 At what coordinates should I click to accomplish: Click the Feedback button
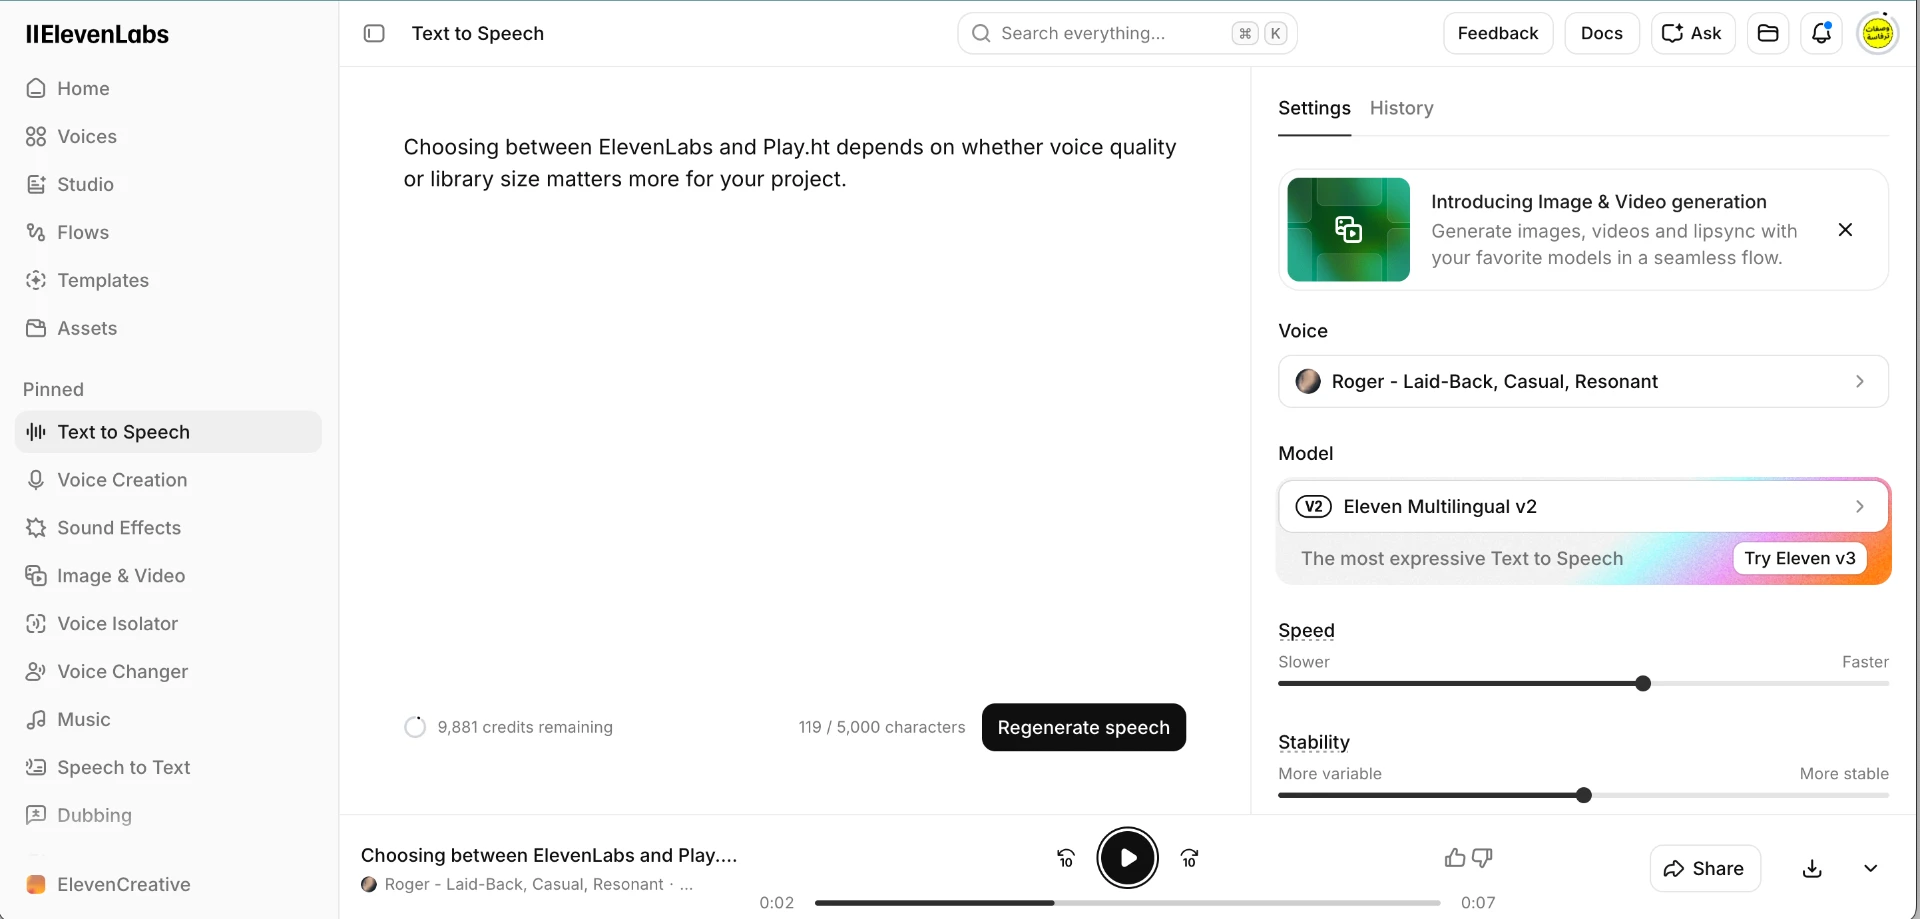1497,33
